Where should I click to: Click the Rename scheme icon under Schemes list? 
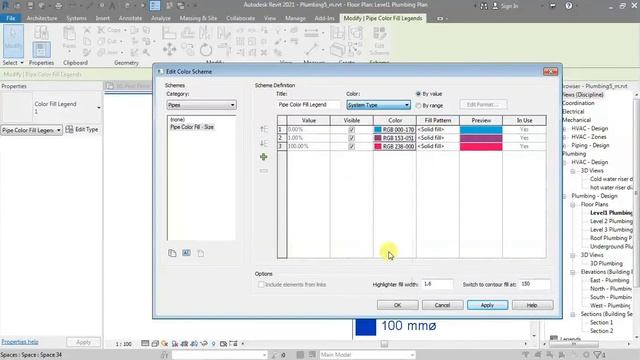click(187, 253)
